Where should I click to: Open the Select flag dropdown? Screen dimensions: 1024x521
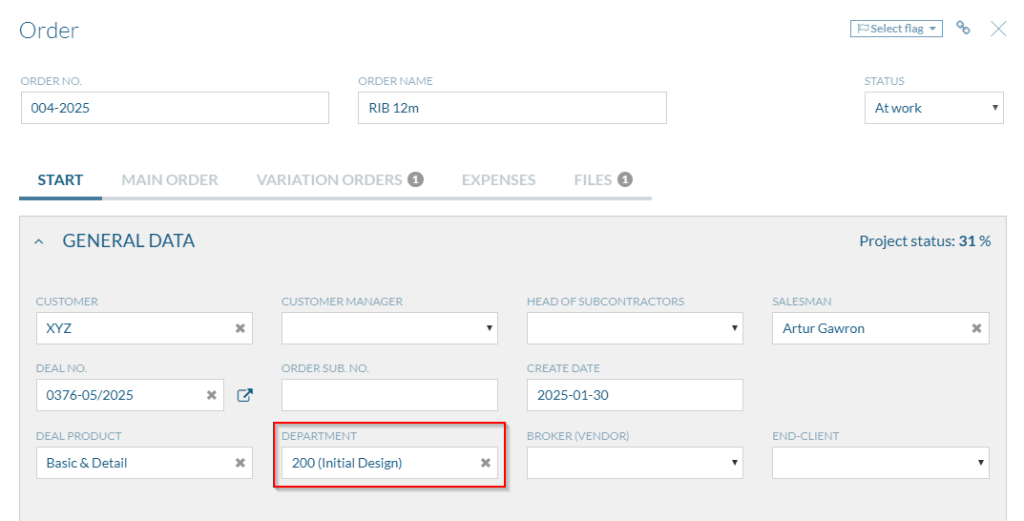click(x=896, y=29)
